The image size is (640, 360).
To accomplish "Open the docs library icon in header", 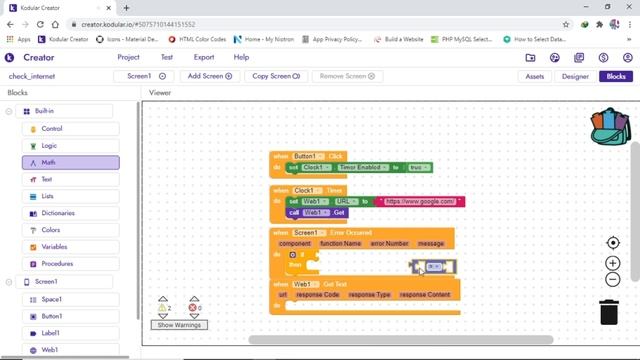I will coord(579,58).
